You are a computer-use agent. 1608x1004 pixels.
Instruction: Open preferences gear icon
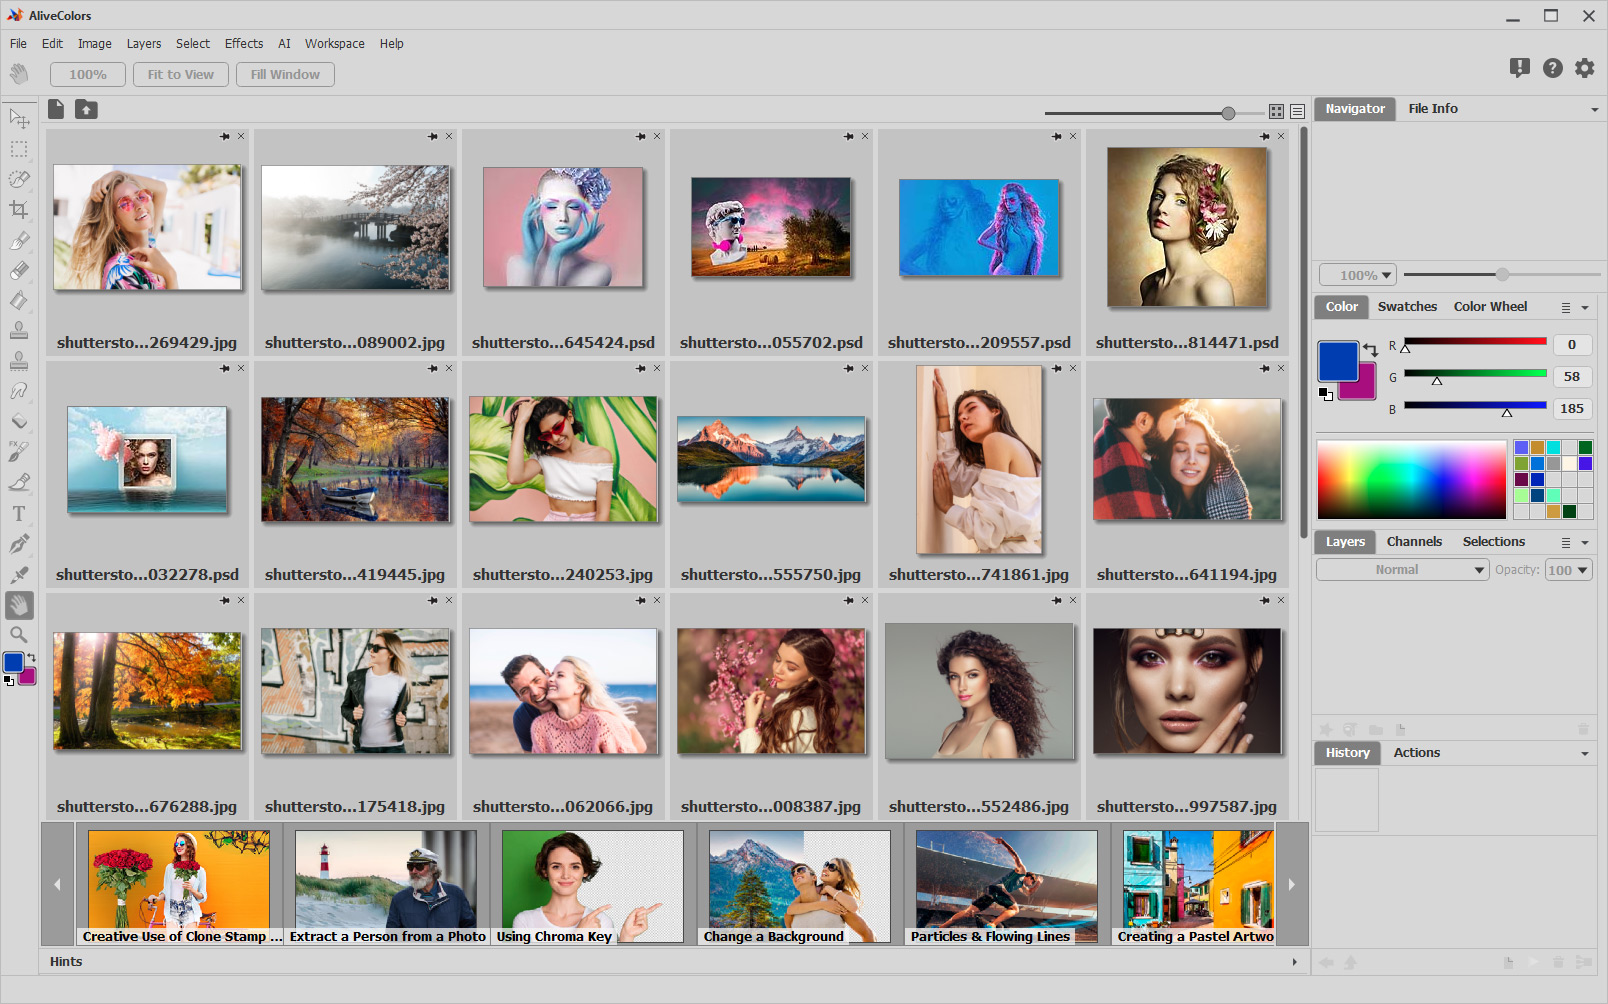tap(1585, 68)
